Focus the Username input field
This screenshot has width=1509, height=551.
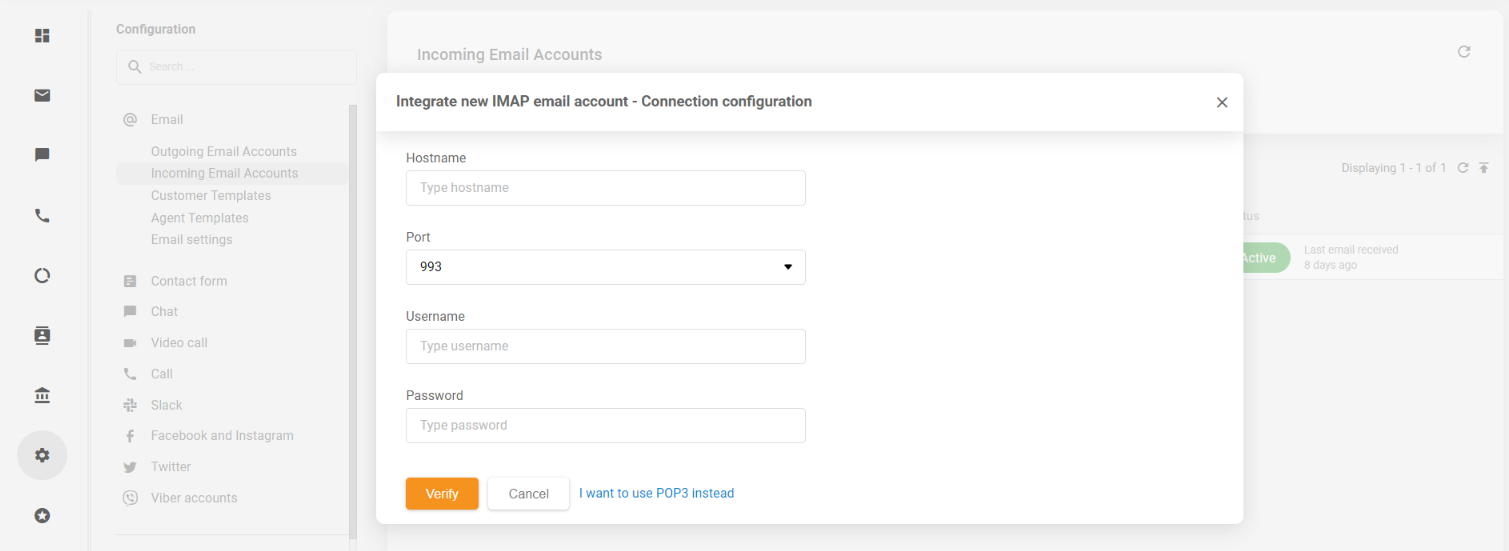point(605,346)
